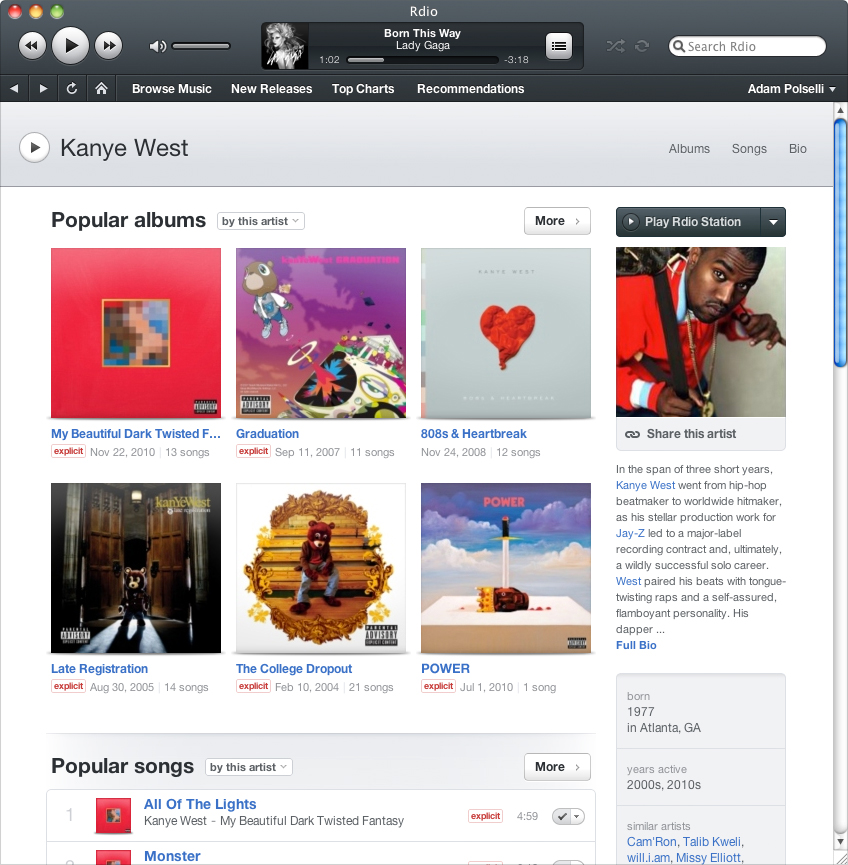Go back with the left arrow
The width and height of the screenshot is (848, 865).
pos(14,88)
